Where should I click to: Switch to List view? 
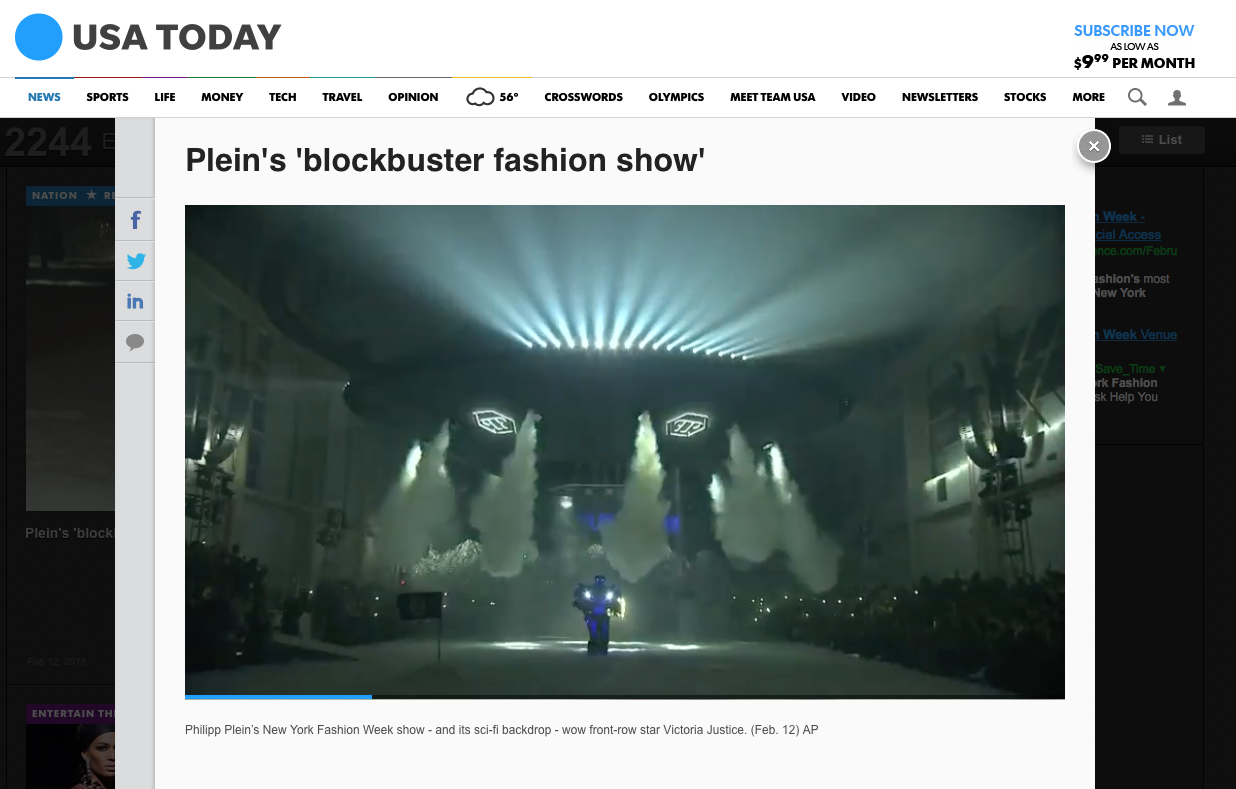click(x=1162, y=140)
